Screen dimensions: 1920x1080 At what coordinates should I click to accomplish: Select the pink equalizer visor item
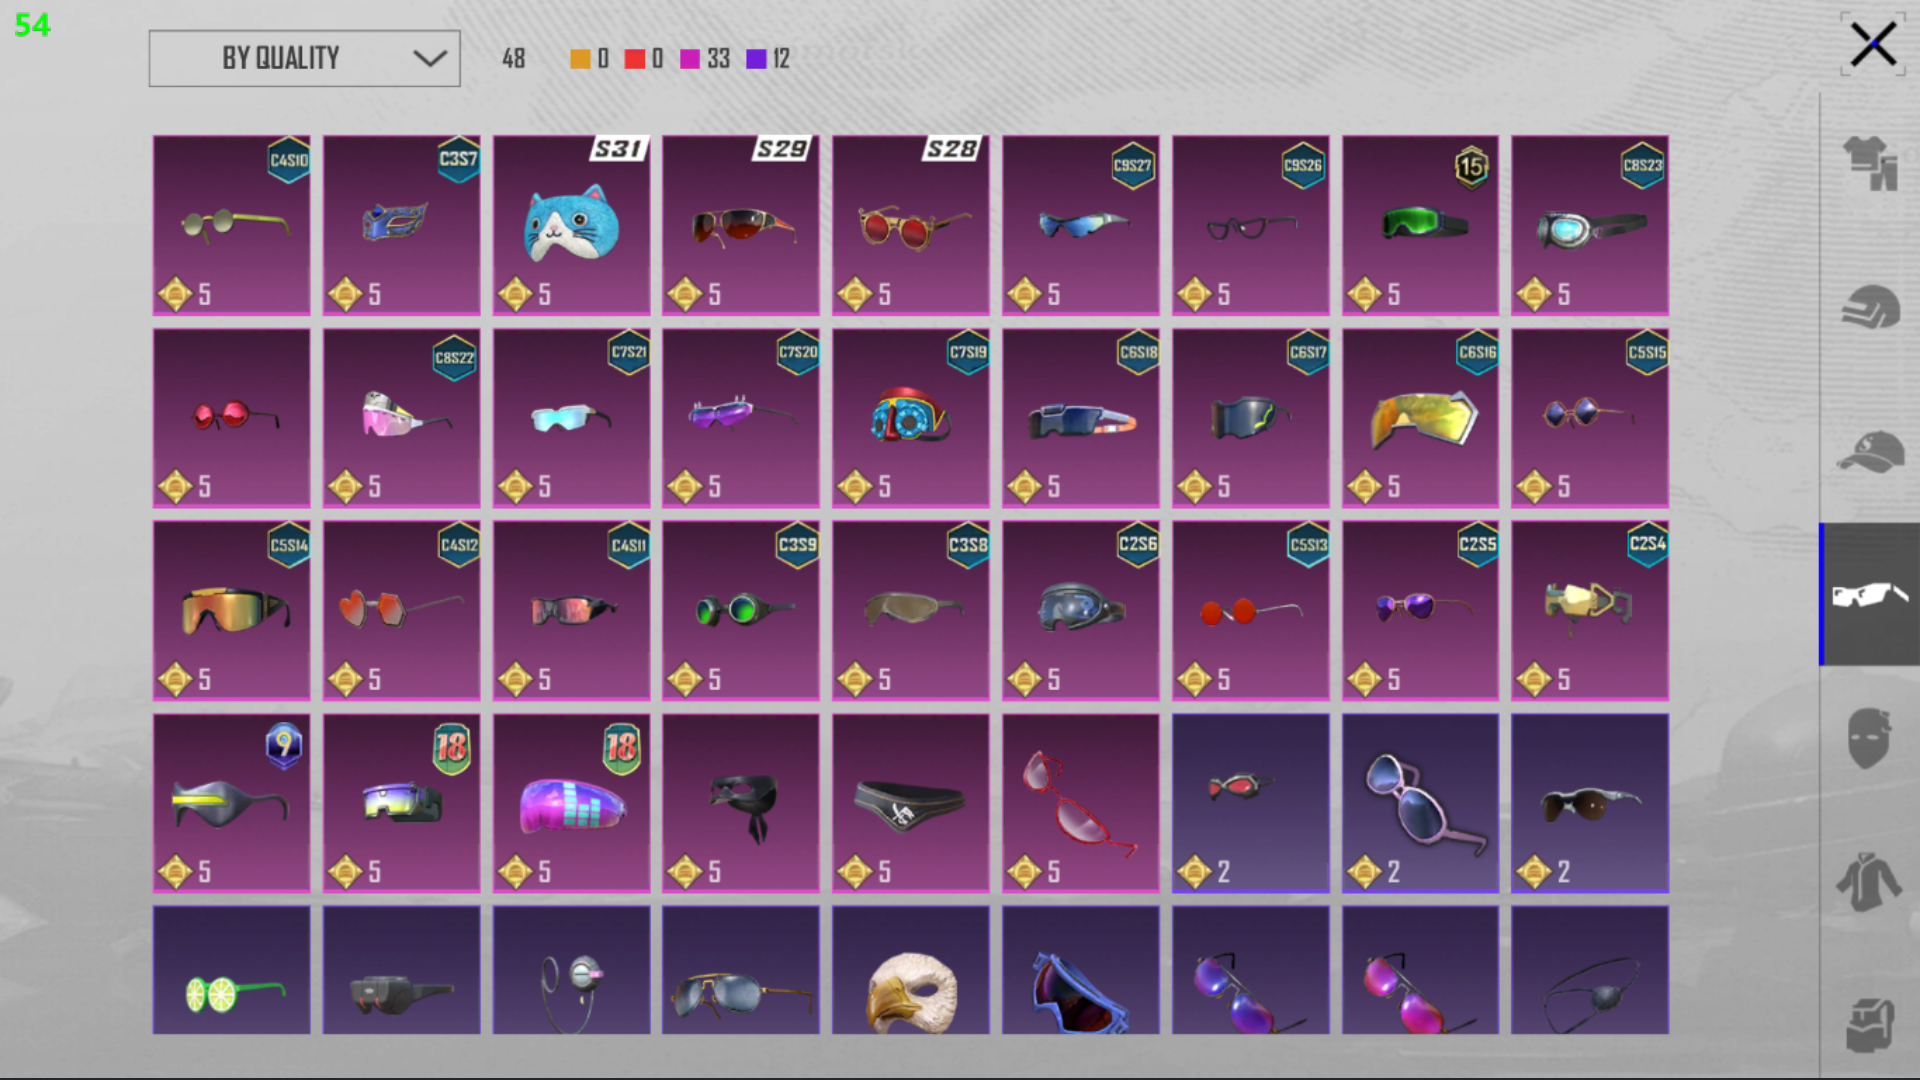point(571,803)
